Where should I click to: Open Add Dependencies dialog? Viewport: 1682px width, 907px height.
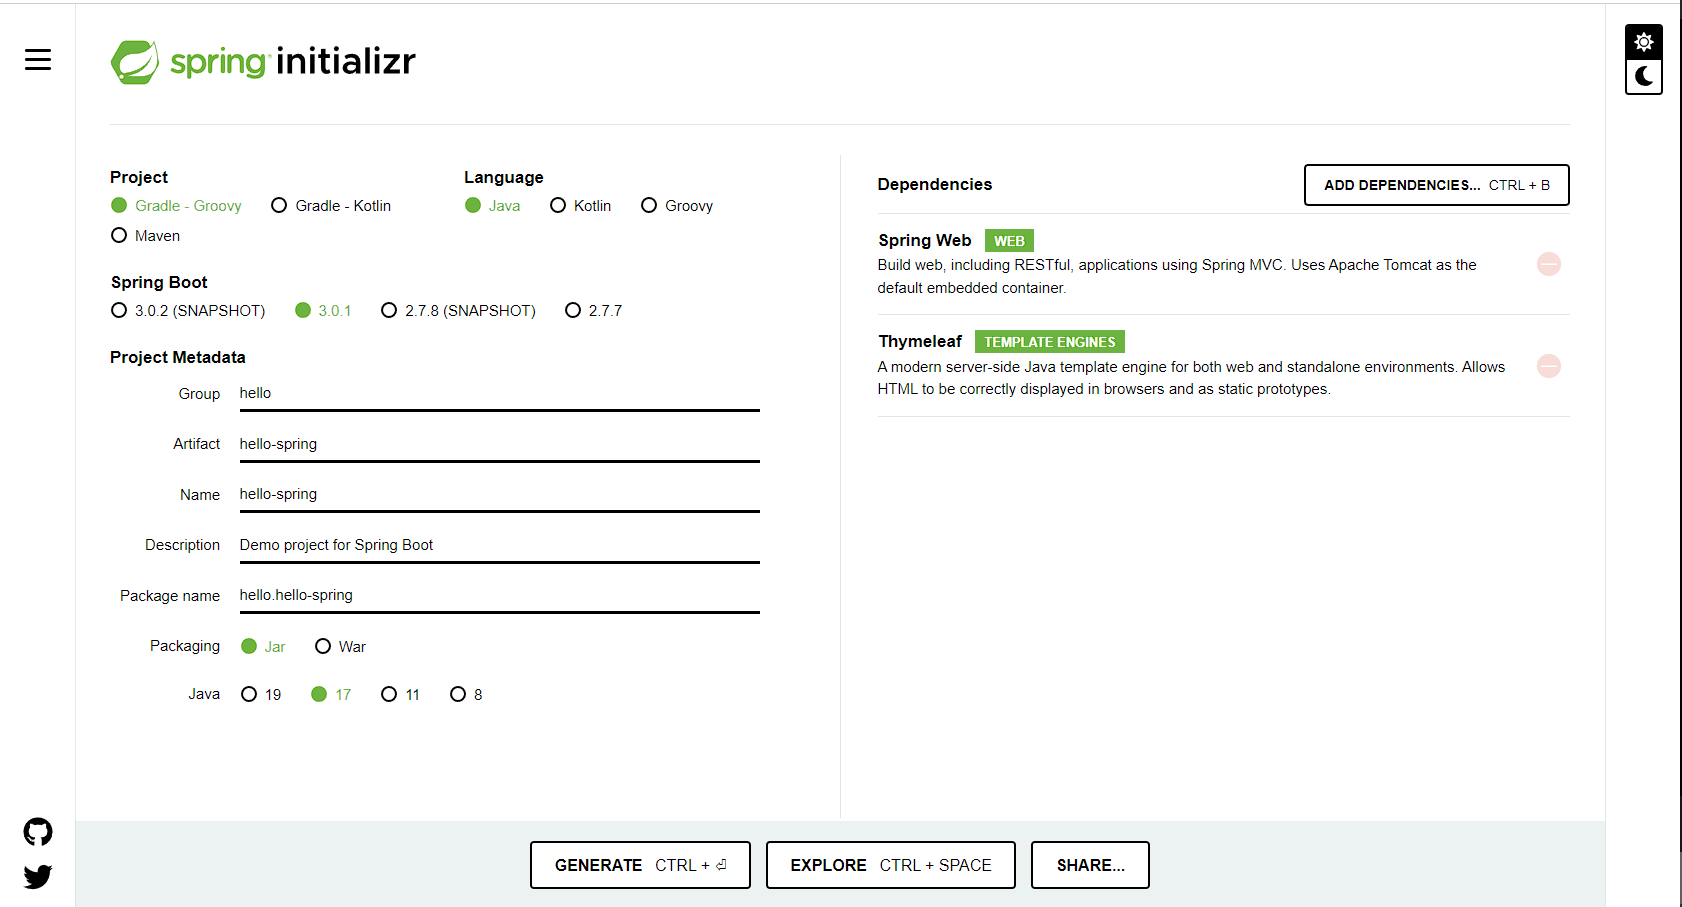coord(1437,185)
